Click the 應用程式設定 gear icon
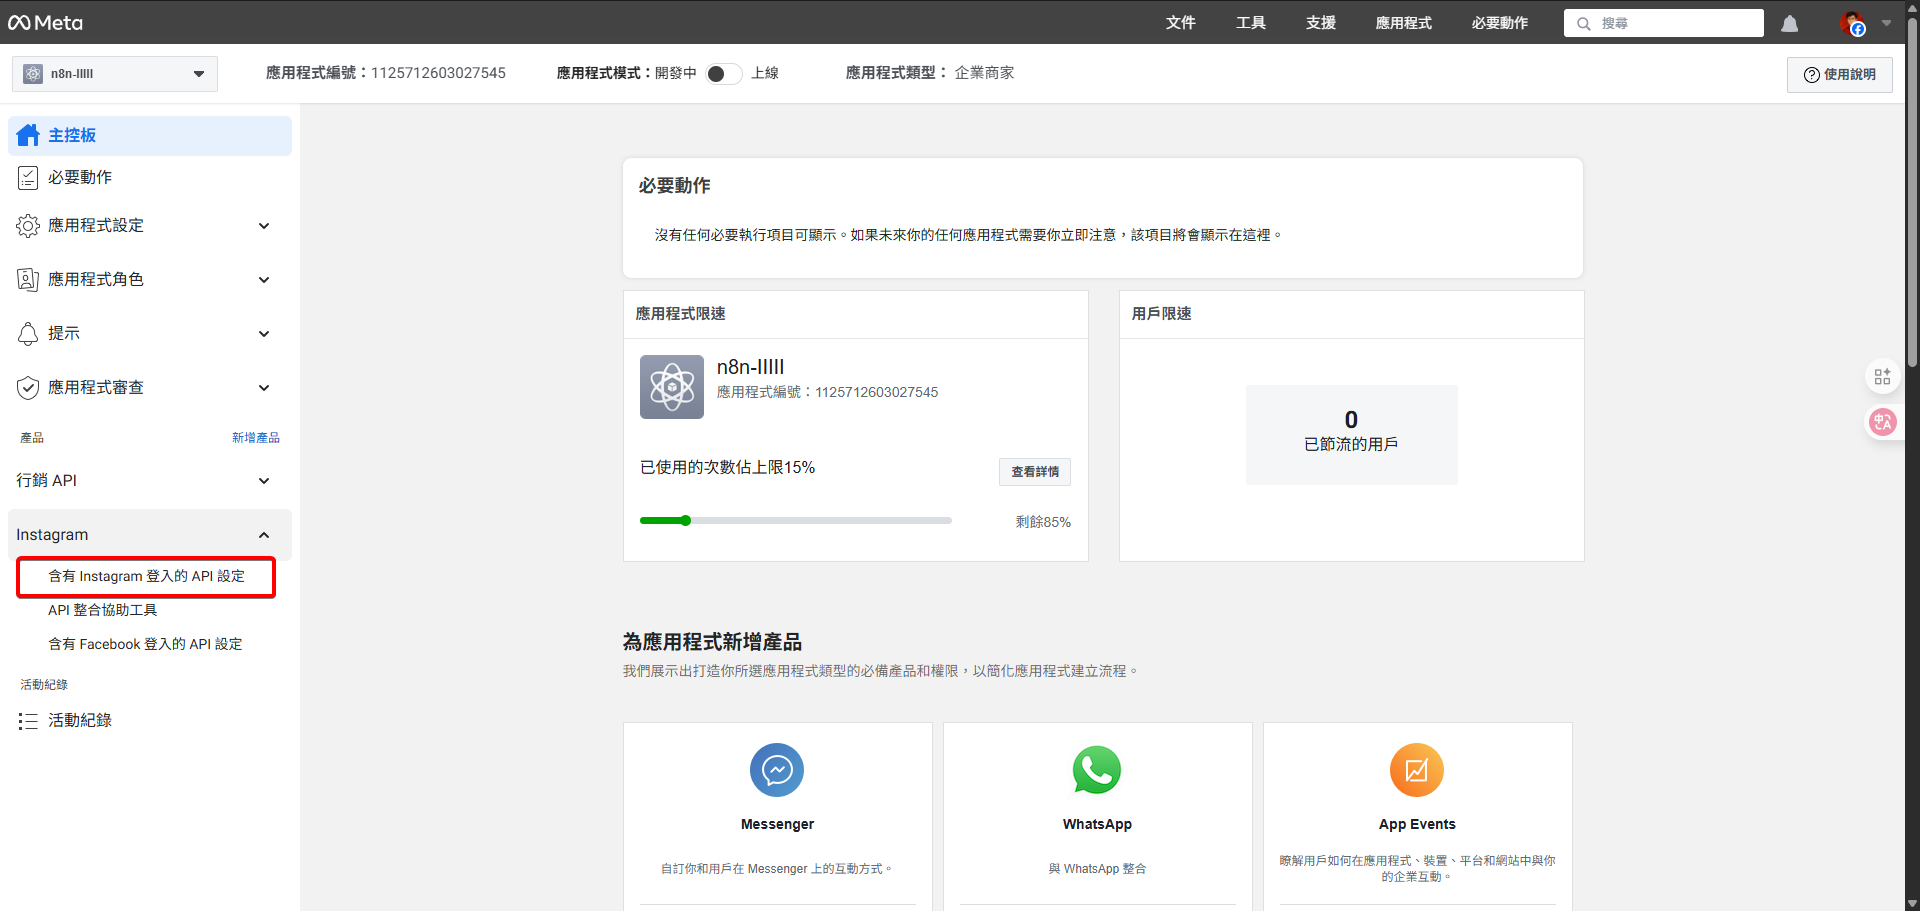Image resolution: width=1920 pixels, height=911 pixels. pos(28,225)
